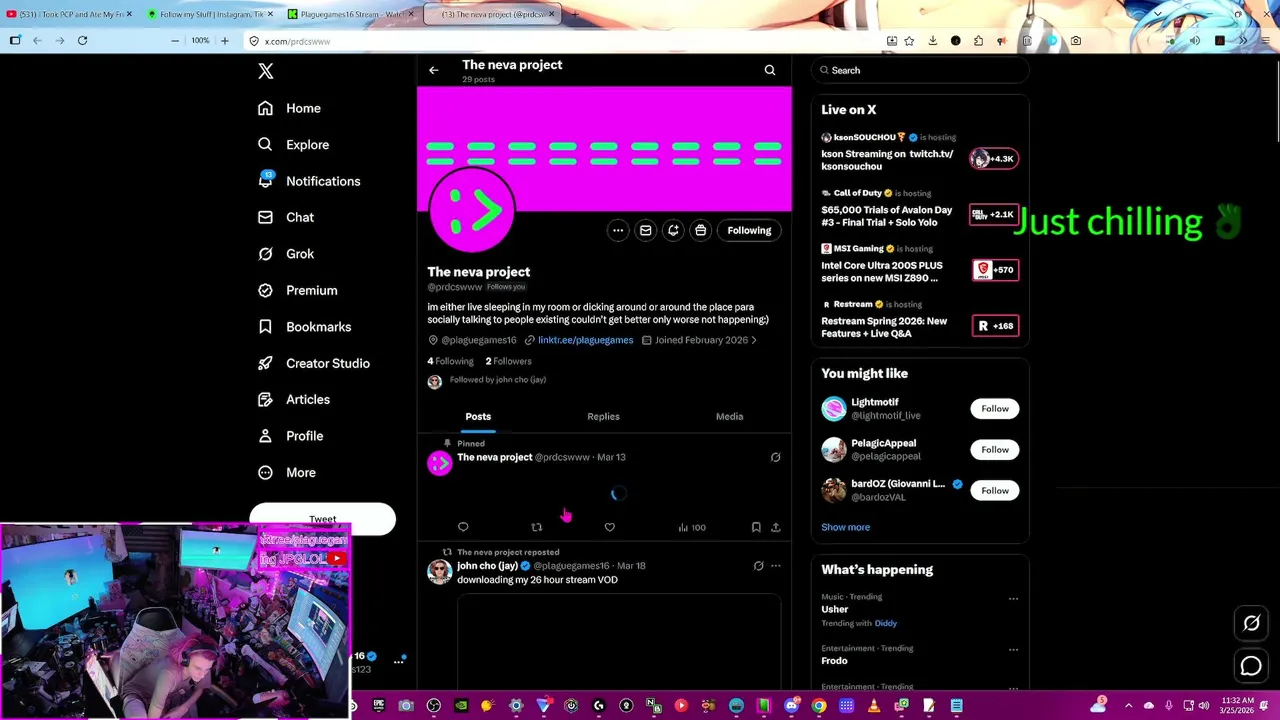This screenshot has height=720, width=1280.
Task: View the pinned post's analytics (100 views)
Action: 691,527
